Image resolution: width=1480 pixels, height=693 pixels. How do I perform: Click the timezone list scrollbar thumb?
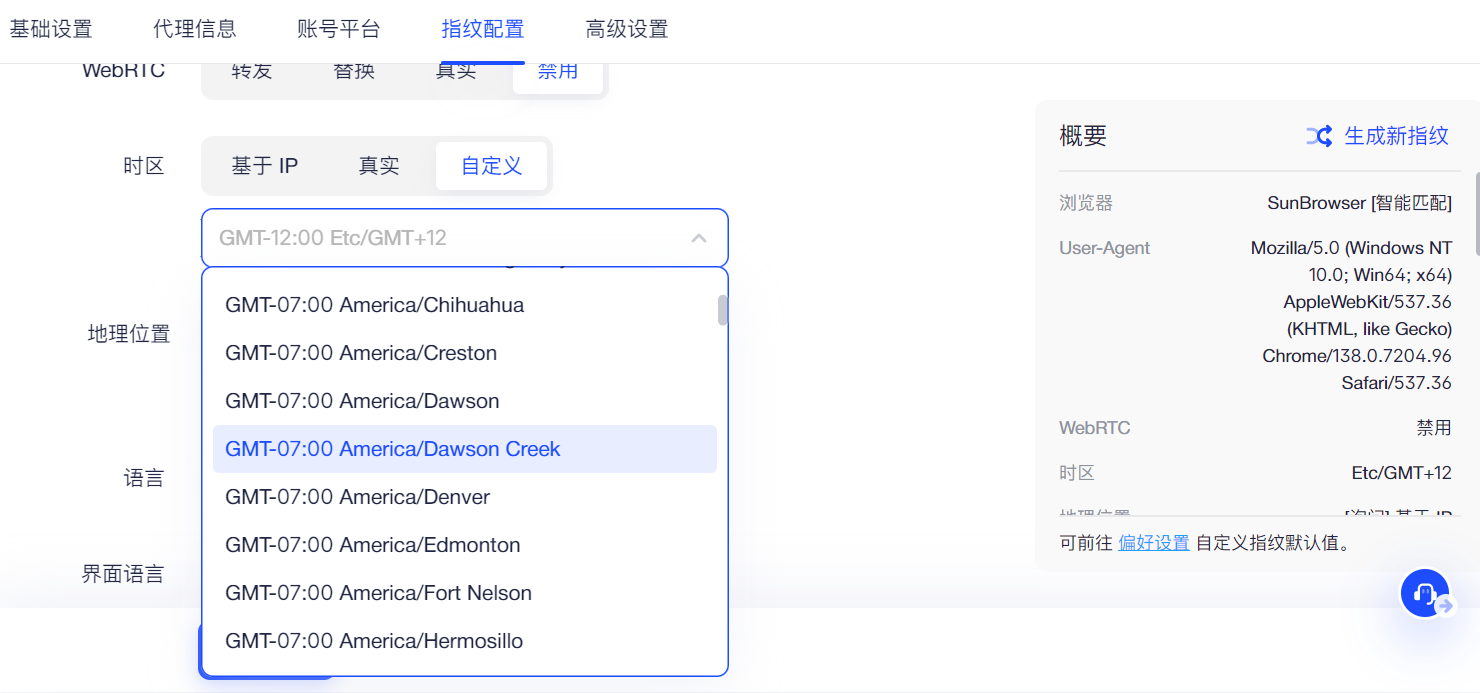pos(722,311)
